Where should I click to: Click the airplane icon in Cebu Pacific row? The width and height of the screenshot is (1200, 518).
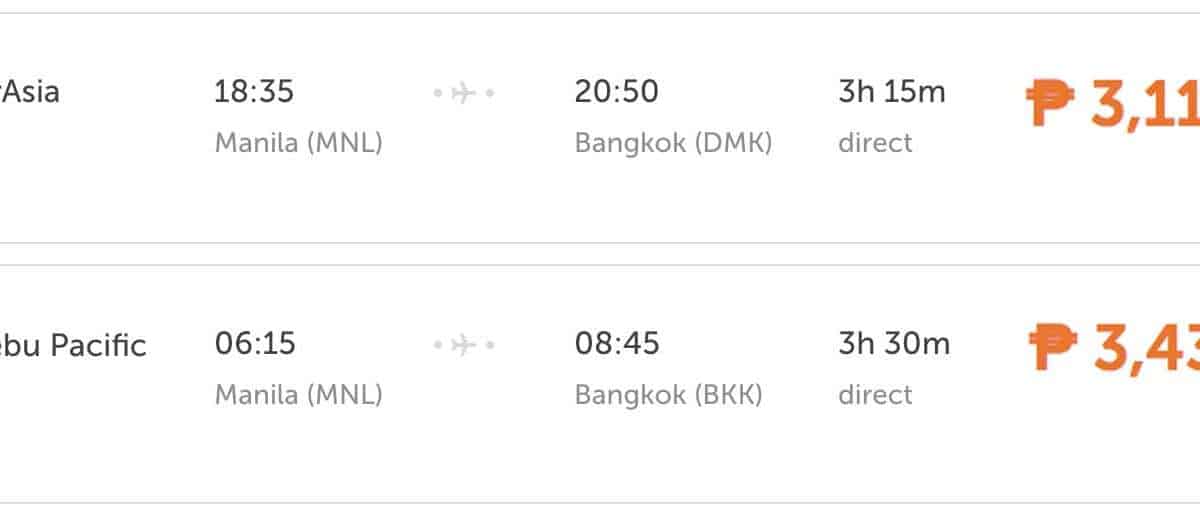[463, 345]
